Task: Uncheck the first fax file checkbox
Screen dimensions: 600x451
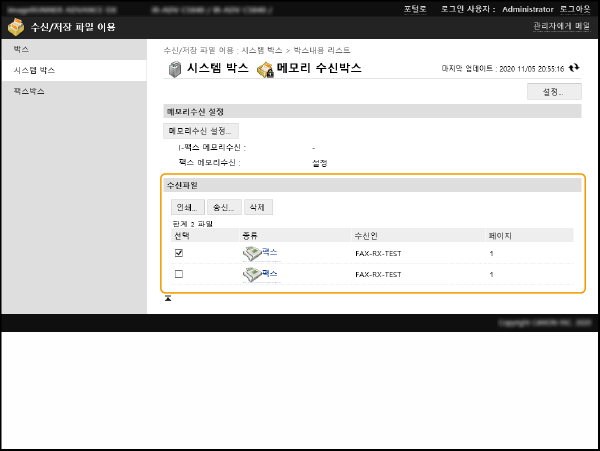Action: click(x=179, y=253)
